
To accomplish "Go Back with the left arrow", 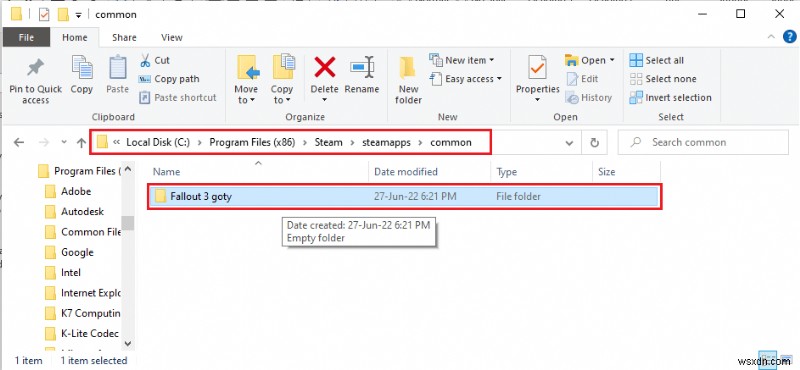I will [x=19, y=143].
